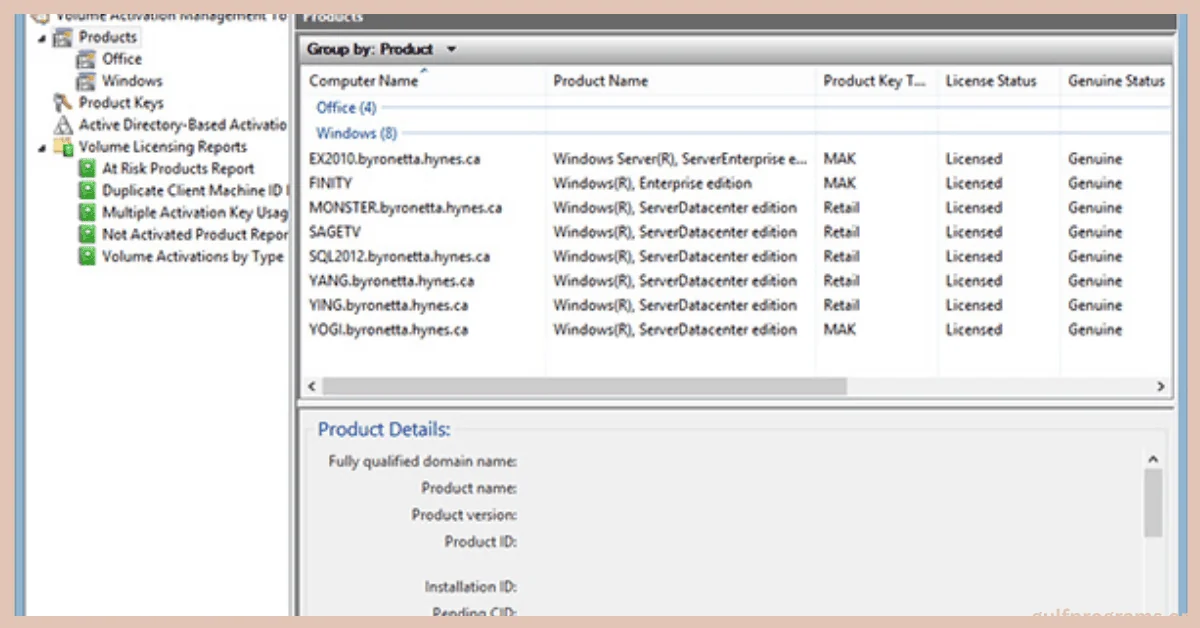The width and height of the screenshot is (1200, 628).
Task: Click the Windows node icon under Products
Action: 87,81
